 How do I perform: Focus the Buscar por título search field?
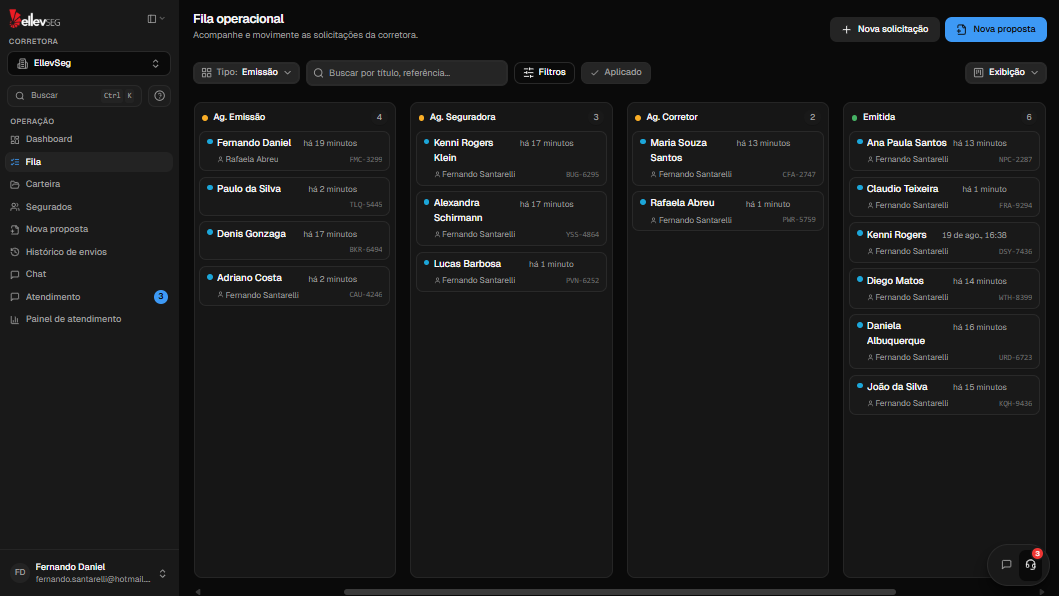407,73
